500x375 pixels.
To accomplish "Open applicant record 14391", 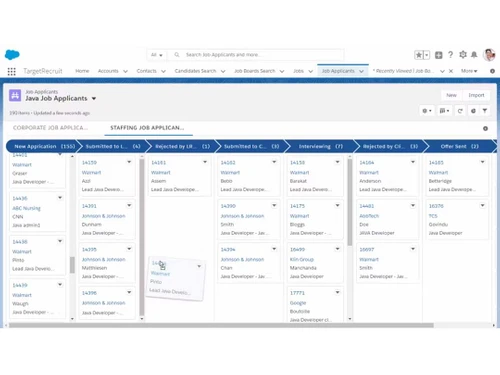I will coord(89,206).
